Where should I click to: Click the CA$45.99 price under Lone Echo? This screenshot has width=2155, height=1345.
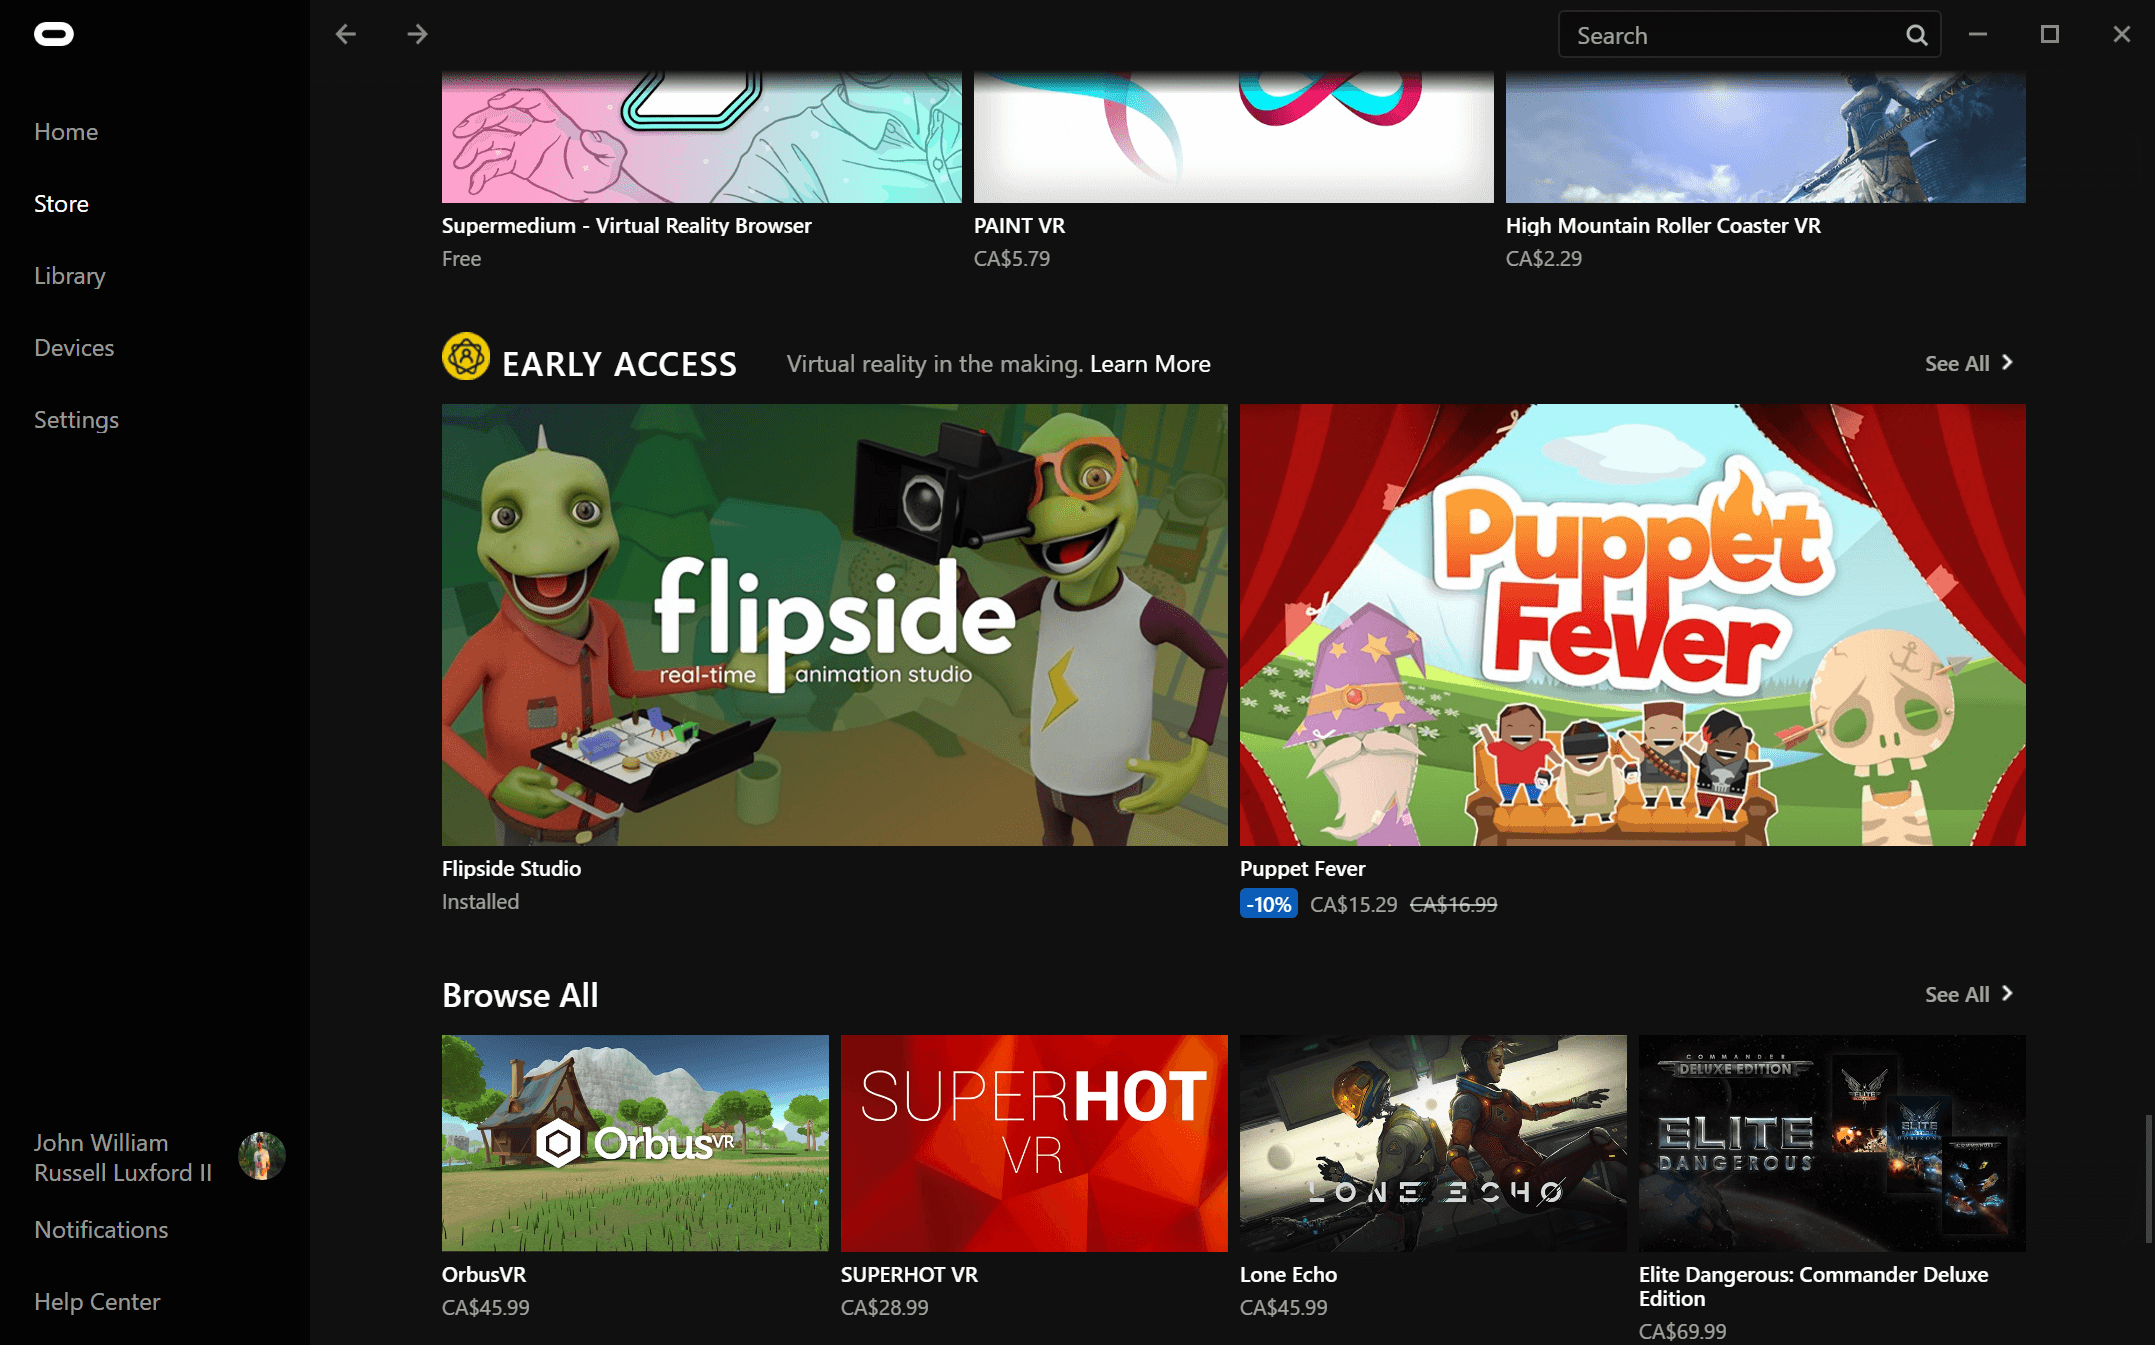click(1284, 1308)
